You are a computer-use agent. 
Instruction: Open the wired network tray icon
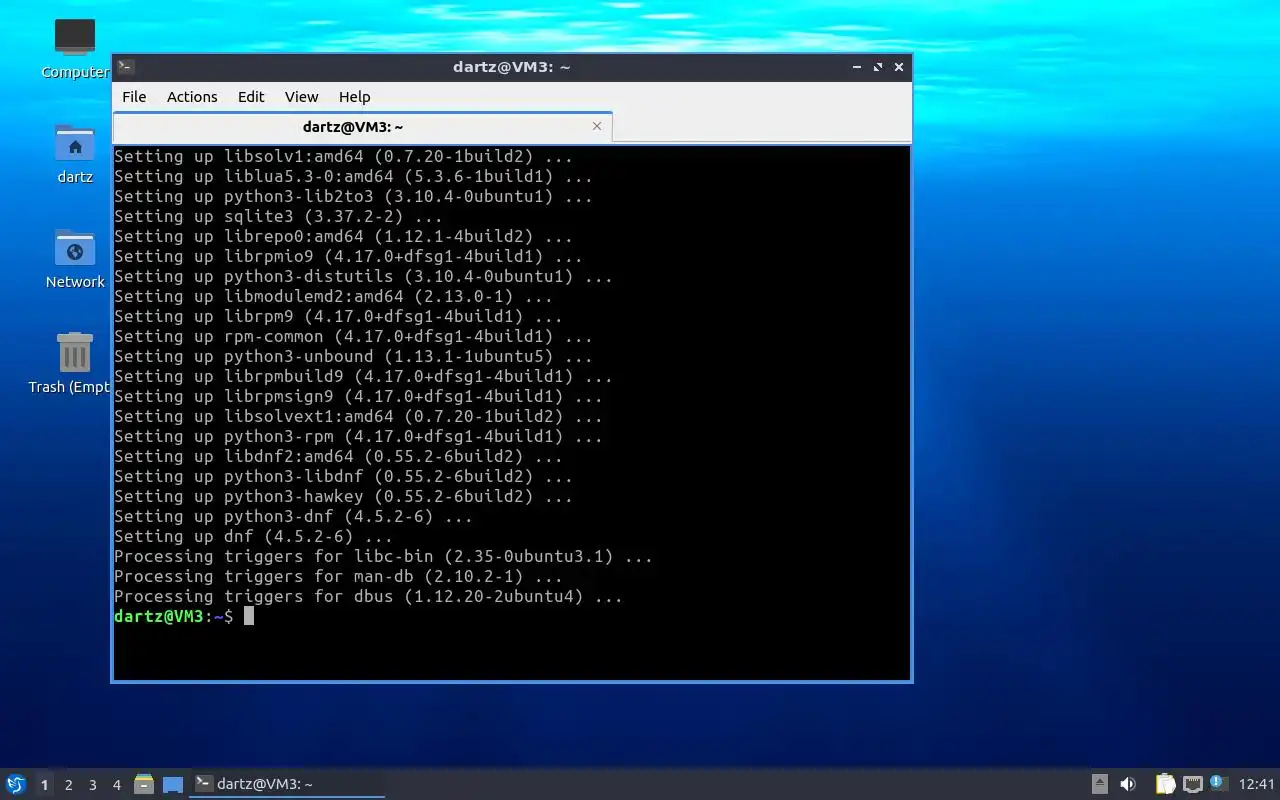[1192, 784]
